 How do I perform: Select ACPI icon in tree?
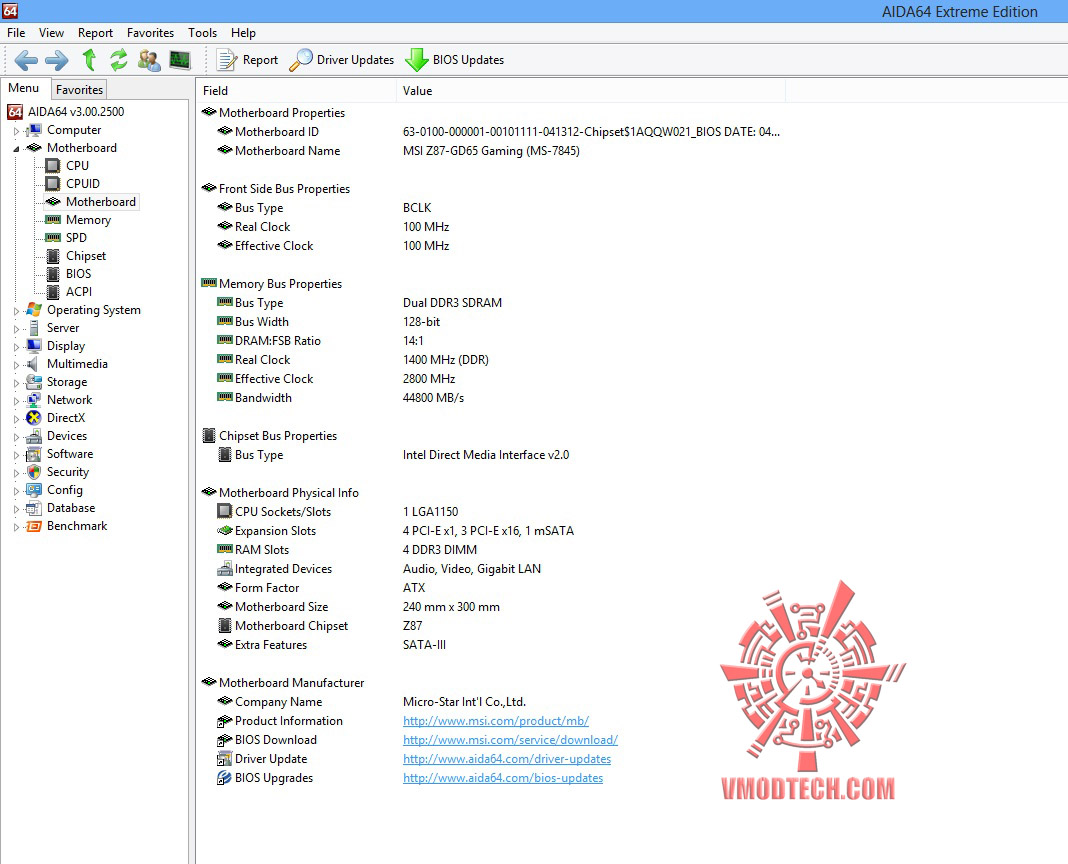pos(52,292)
